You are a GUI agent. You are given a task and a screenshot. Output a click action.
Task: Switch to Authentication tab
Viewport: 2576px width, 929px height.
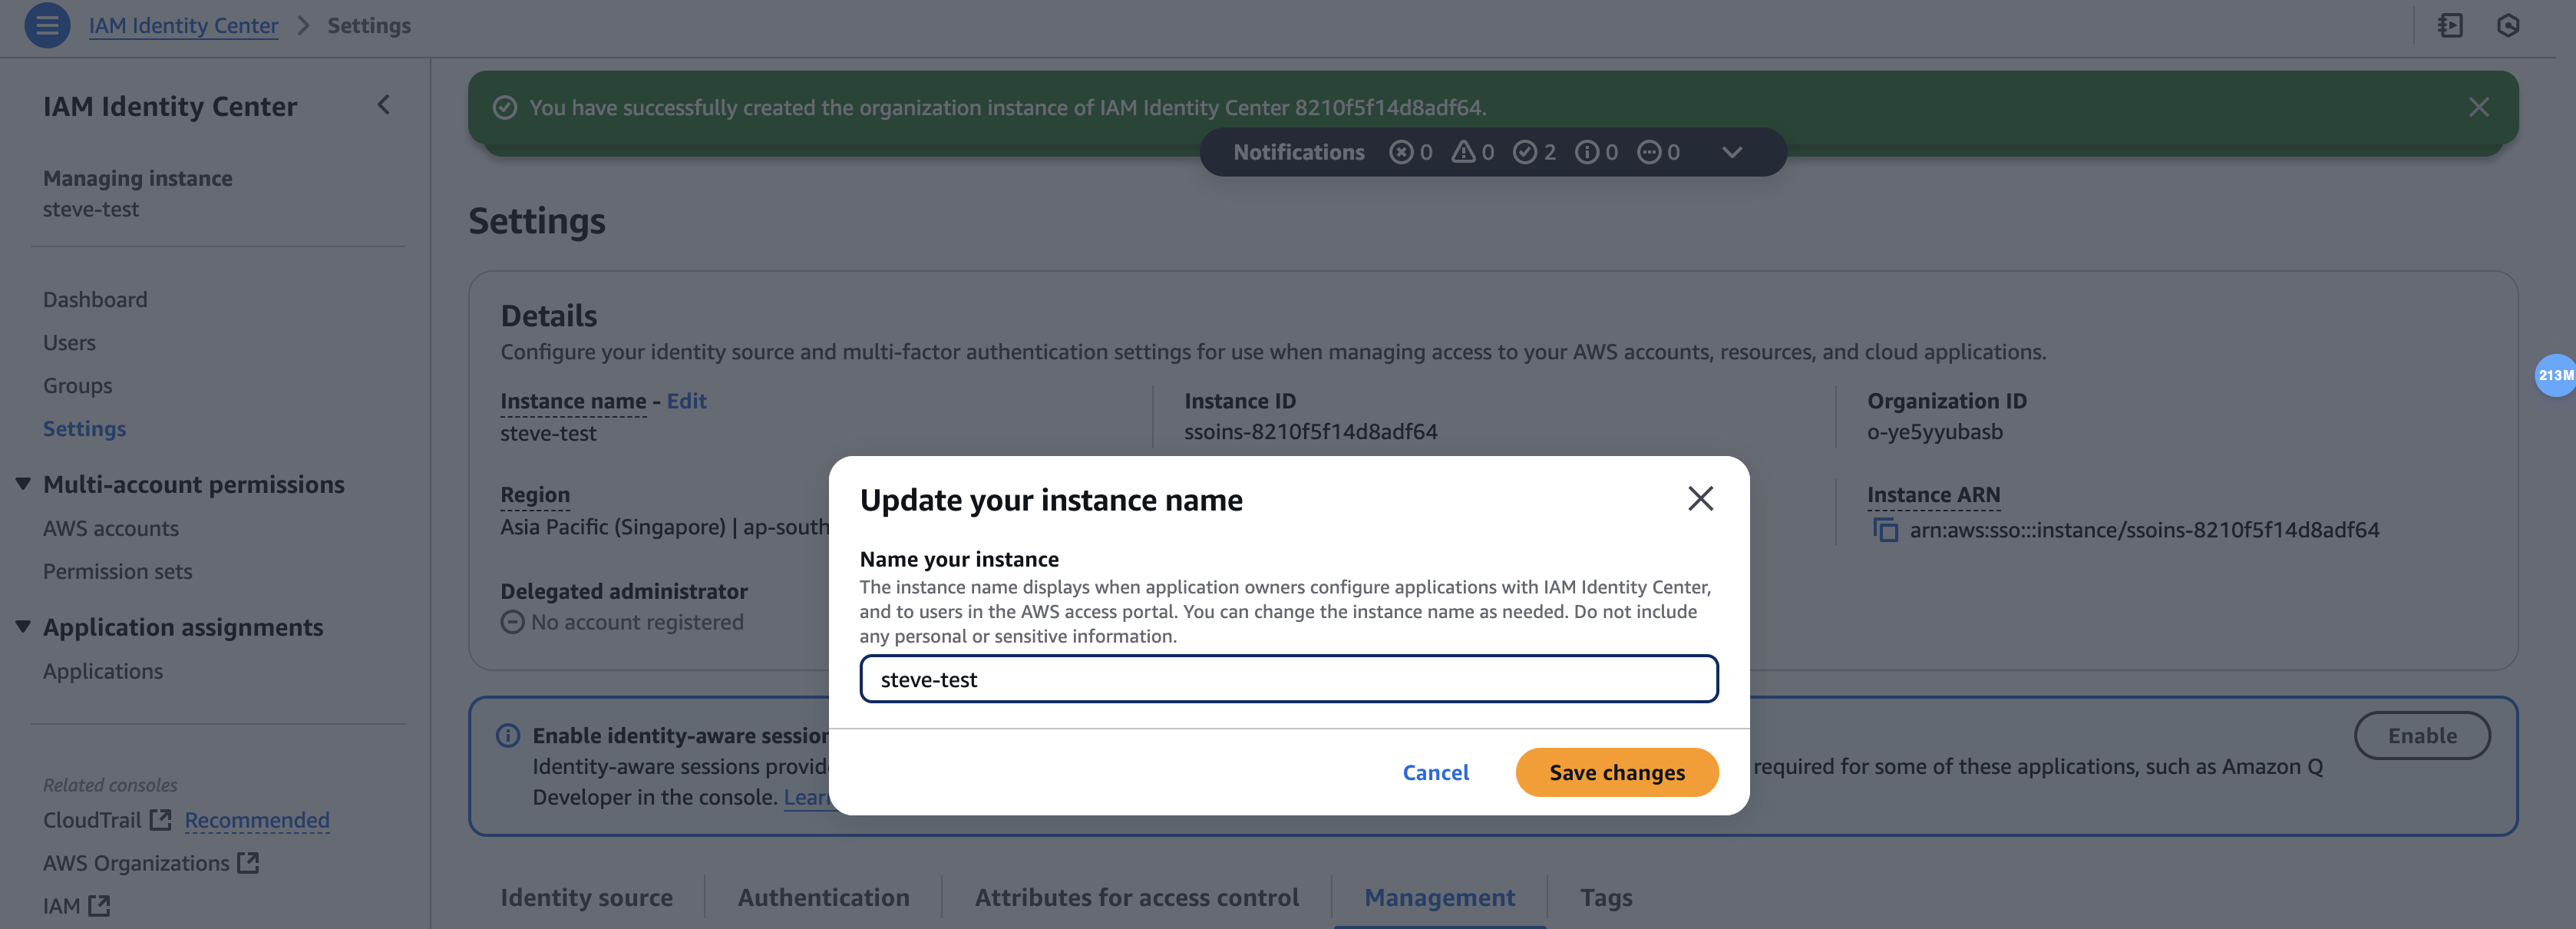point(824,898)
